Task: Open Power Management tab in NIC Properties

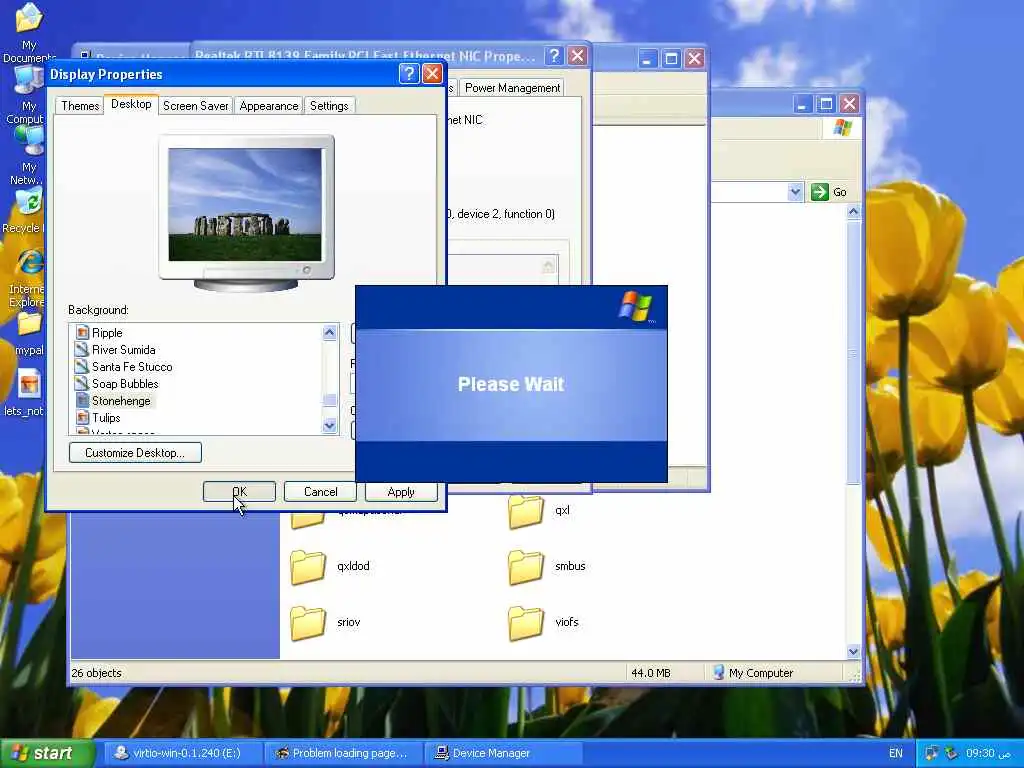Action: pos(512,88)
